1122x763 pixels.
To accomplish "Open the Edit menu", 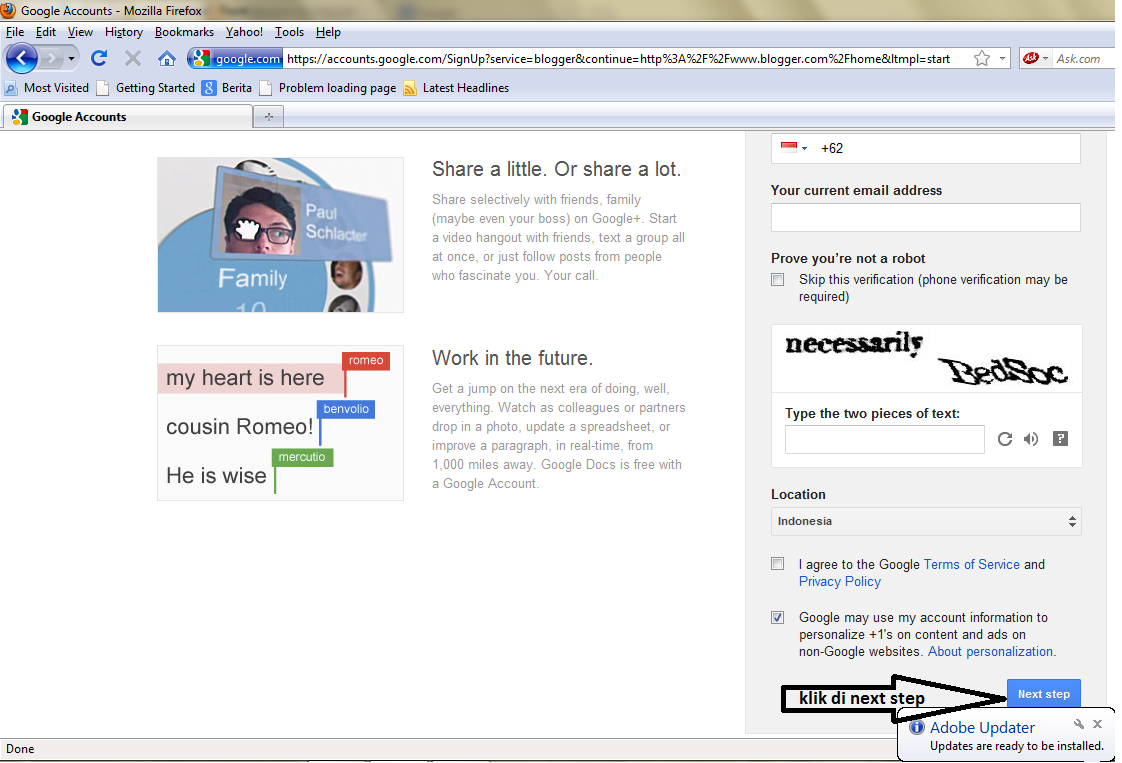I will (46, 32).
